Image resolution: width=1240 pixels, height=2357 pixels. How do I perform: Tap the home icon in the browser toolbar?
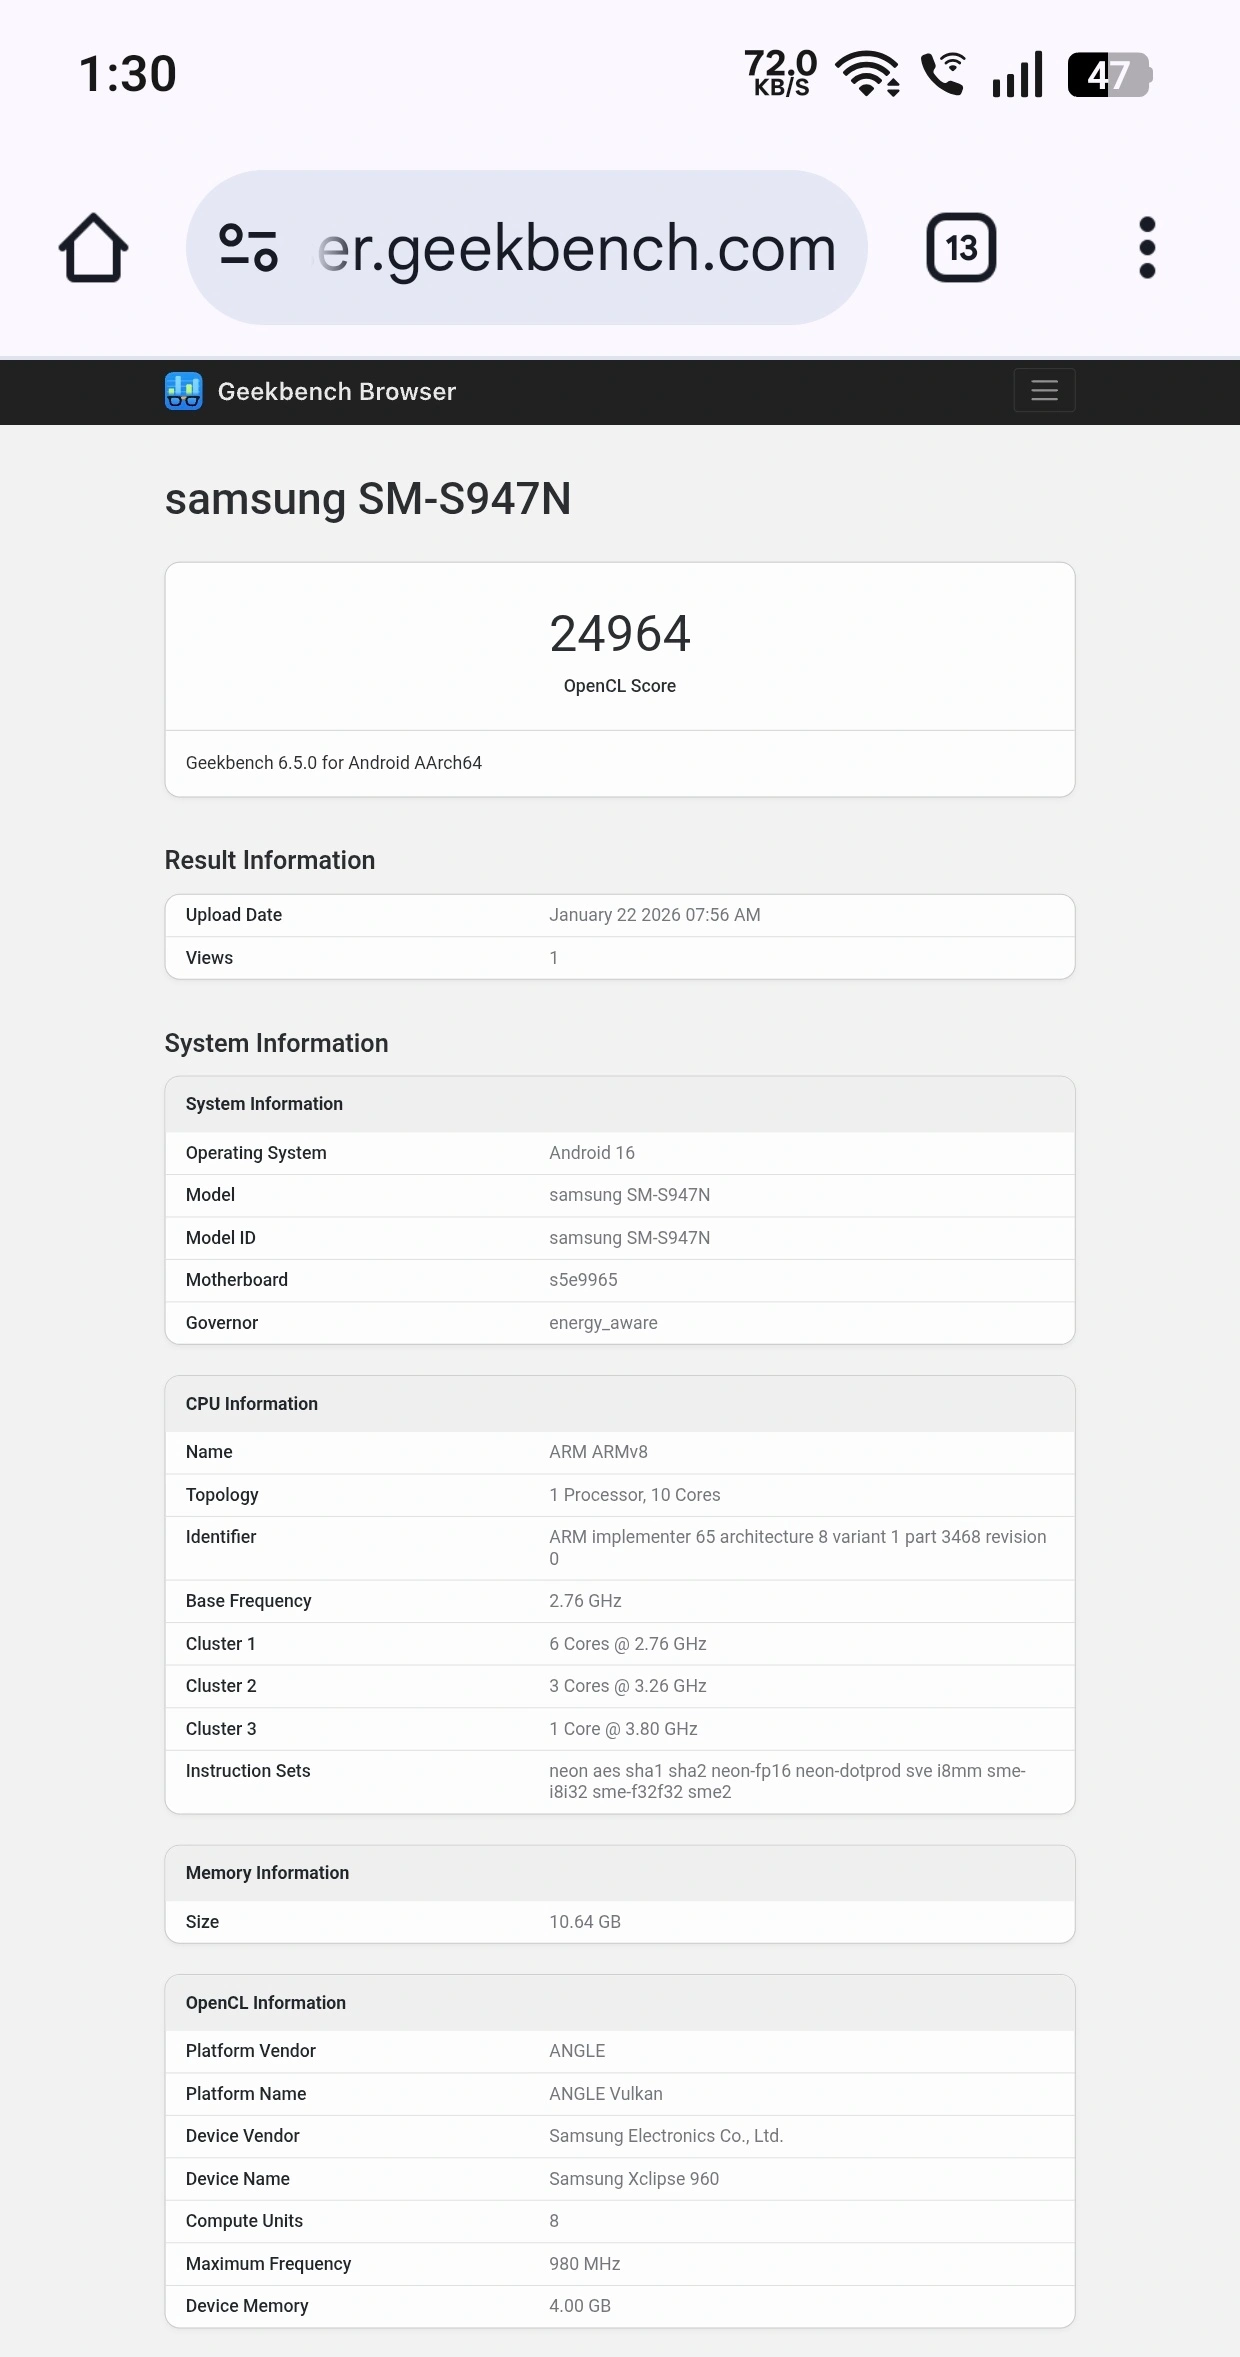(x=93, y=247)
